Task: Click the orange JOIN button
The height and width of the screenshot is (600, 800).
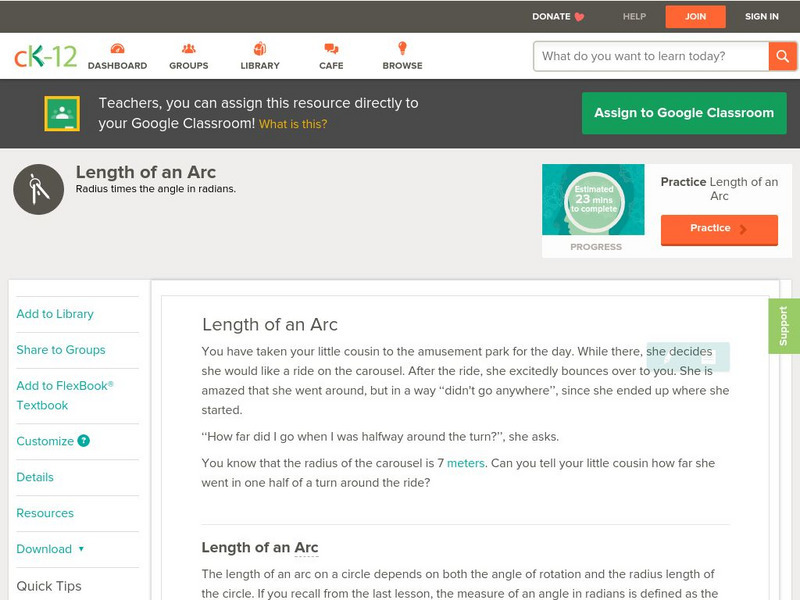Action: tap(695, 17)
